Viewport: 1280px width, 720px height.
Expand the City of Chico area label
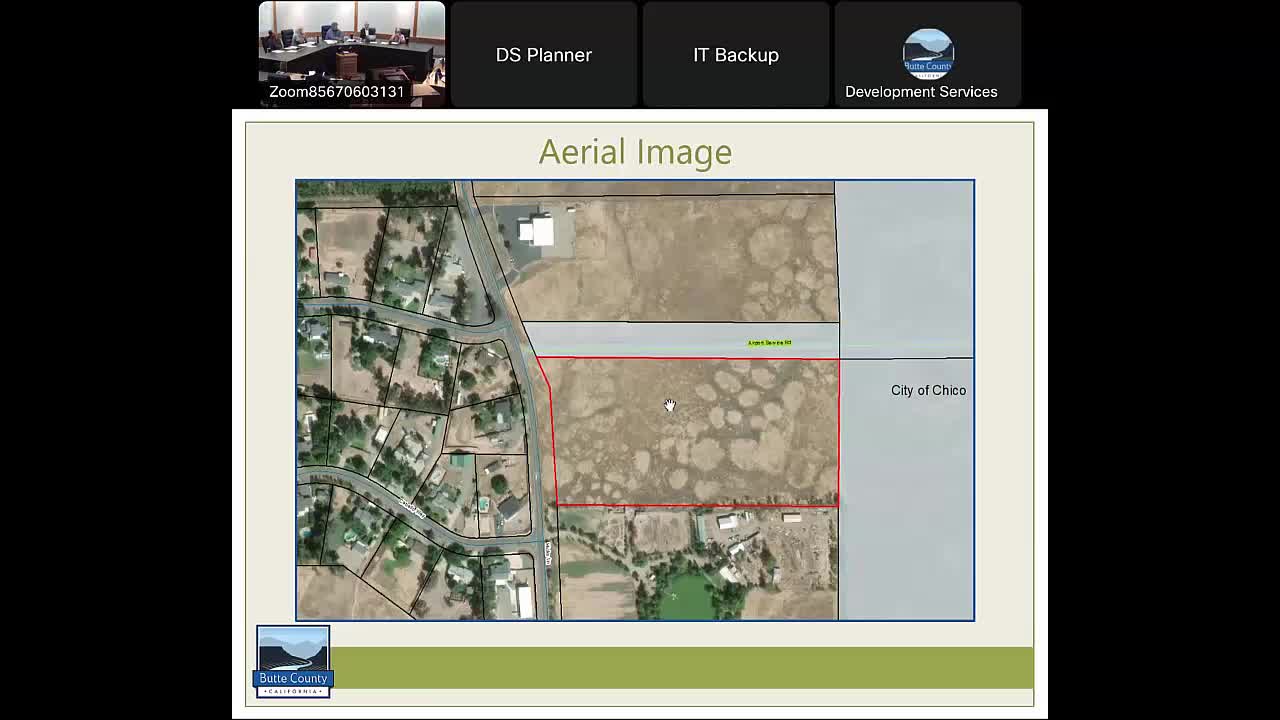point(928,390)
